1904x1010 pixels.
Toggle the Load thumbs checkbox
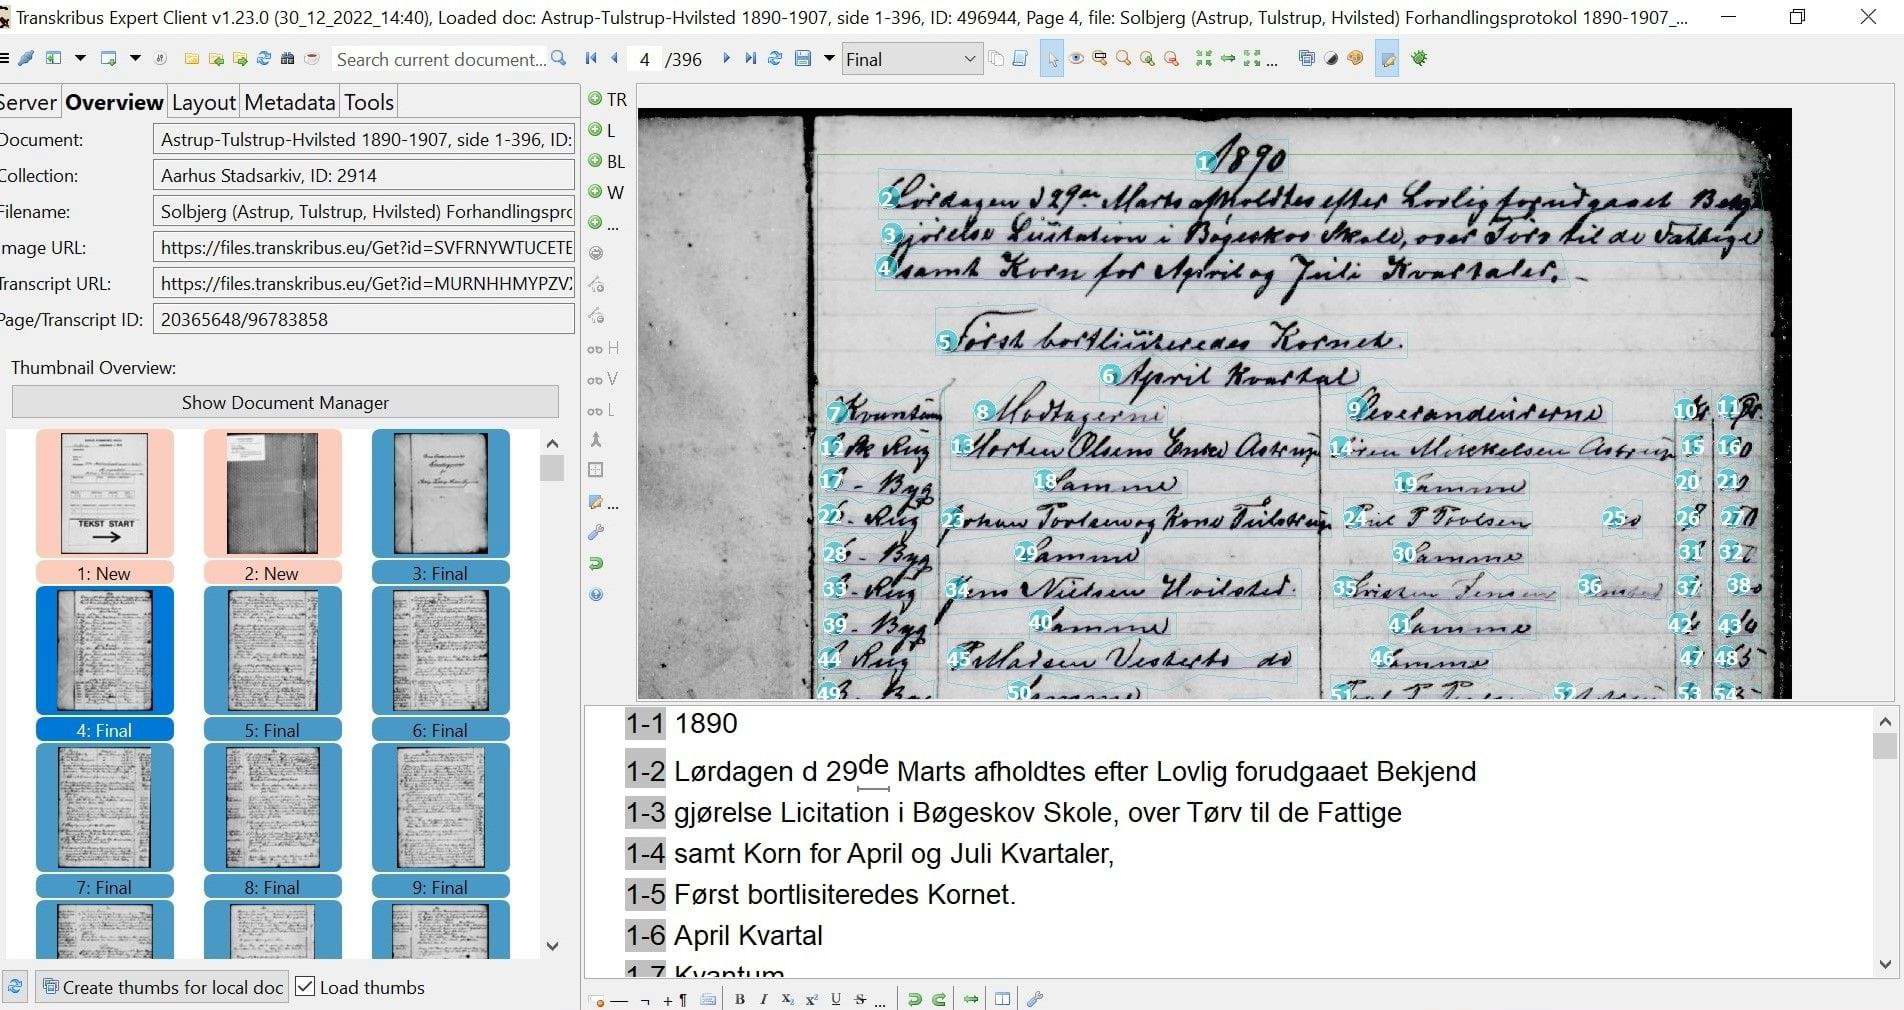306,987
